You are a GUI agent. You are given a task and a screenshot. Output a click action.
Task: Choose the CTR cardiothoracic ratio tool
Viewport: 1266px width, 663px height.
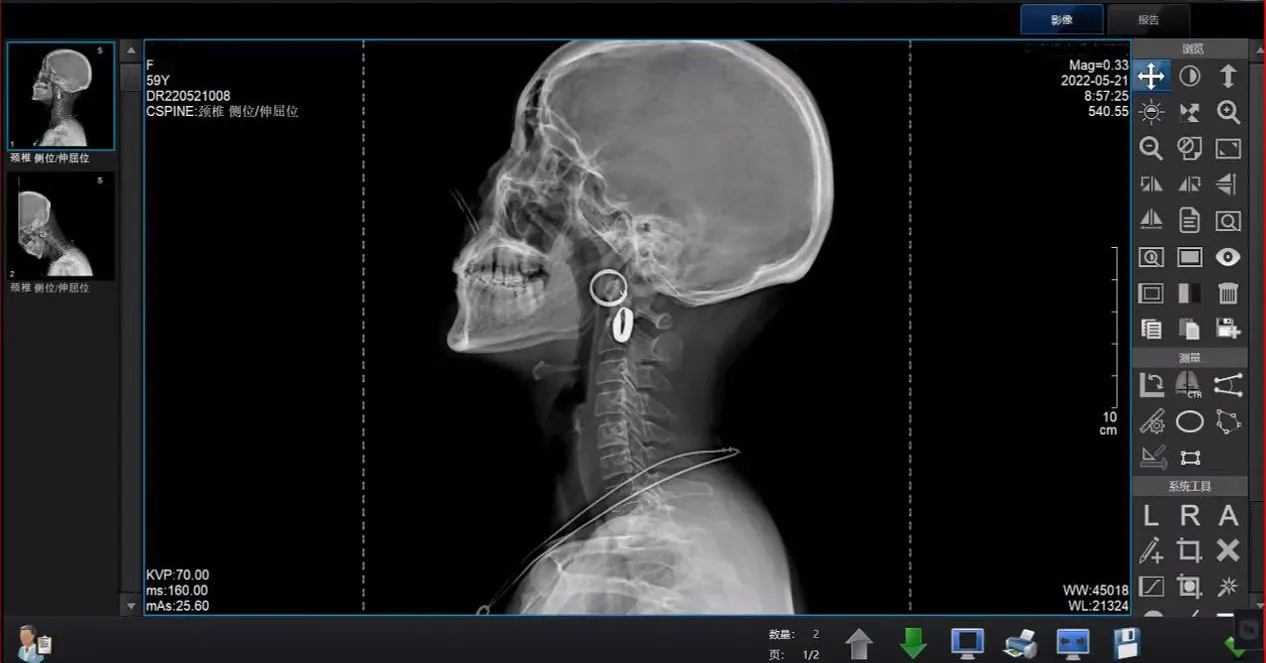tap(1189, 386)
